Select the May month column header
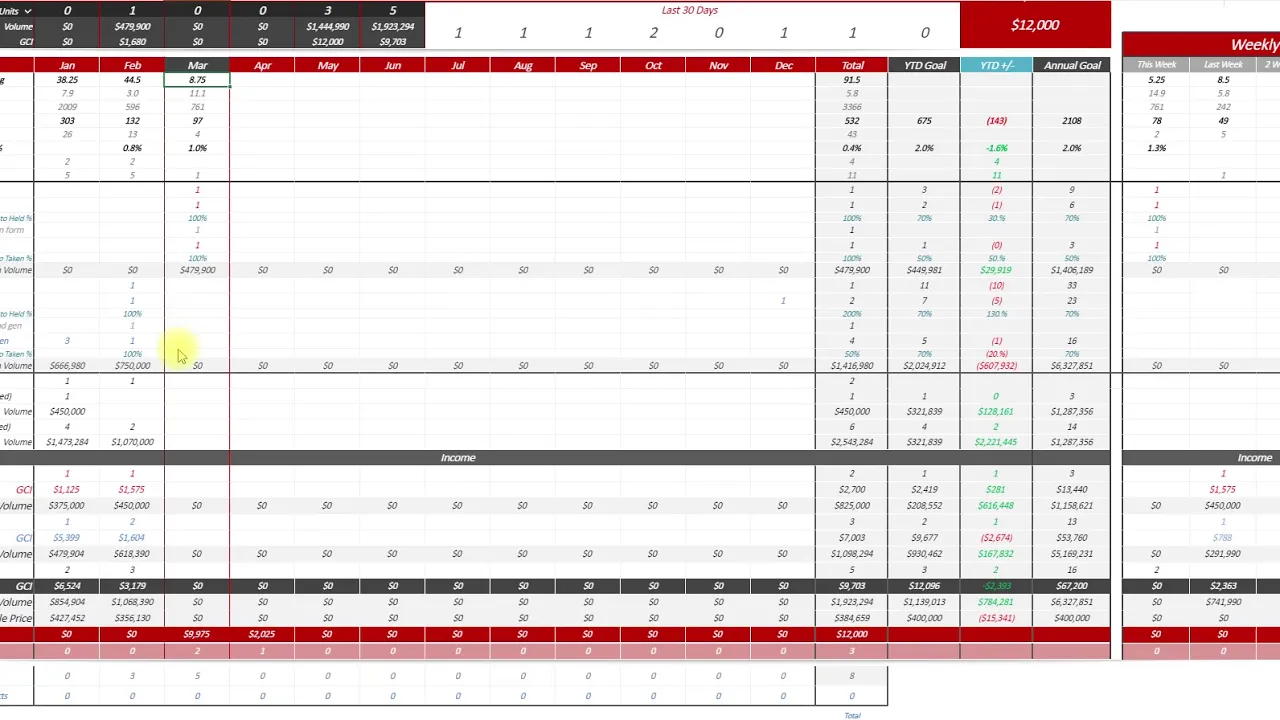1280x720 pixels. tap(328, 66)
